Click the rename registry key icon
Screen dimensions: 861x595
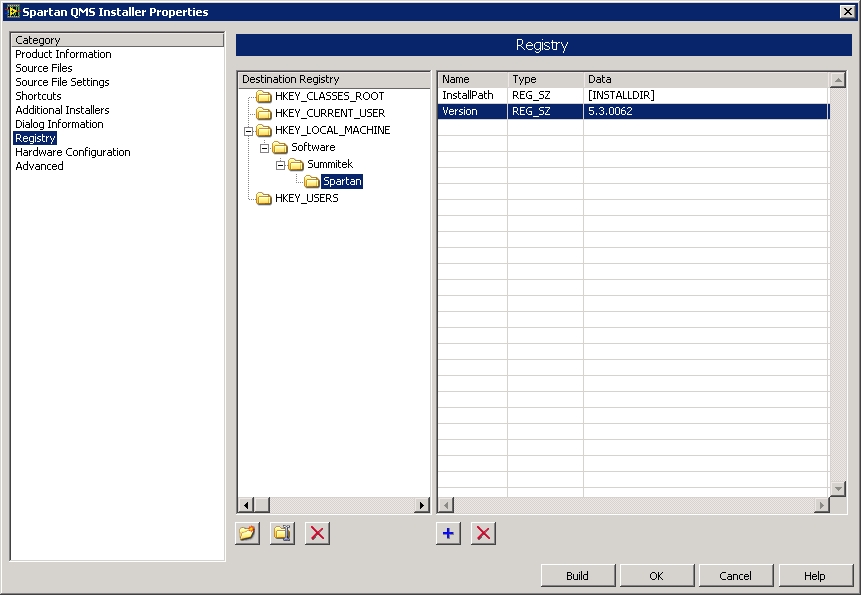coord(282,533)
